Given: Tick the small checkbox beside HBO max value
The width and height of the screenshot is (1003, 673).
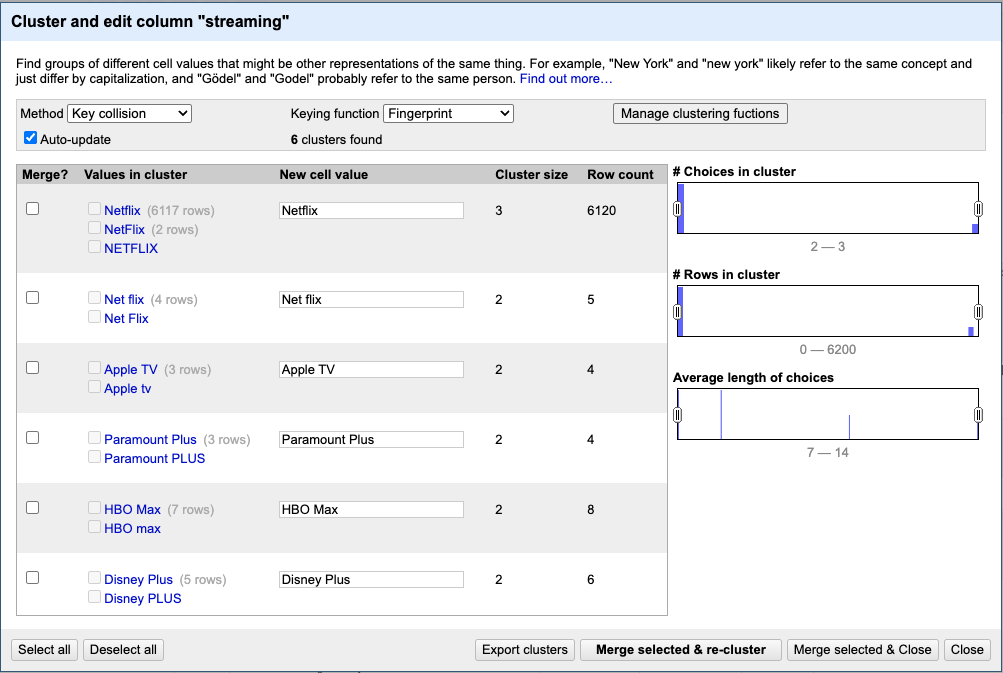Looking at the screenshot, I should coord(94,527).
